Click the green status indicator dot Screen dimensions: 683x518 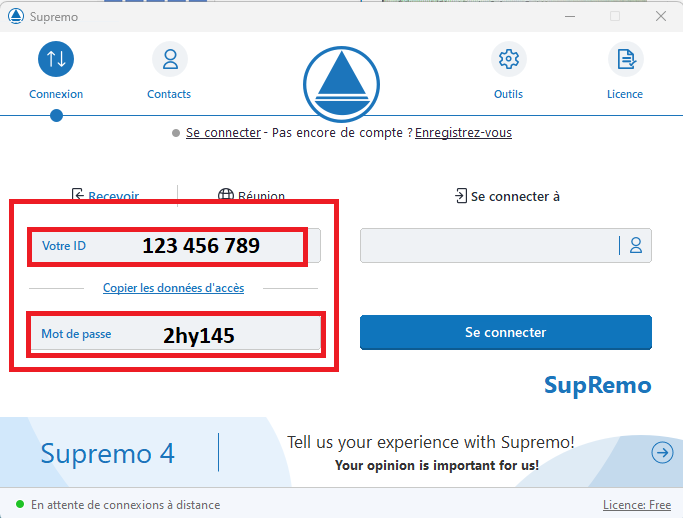coord(19,505)
